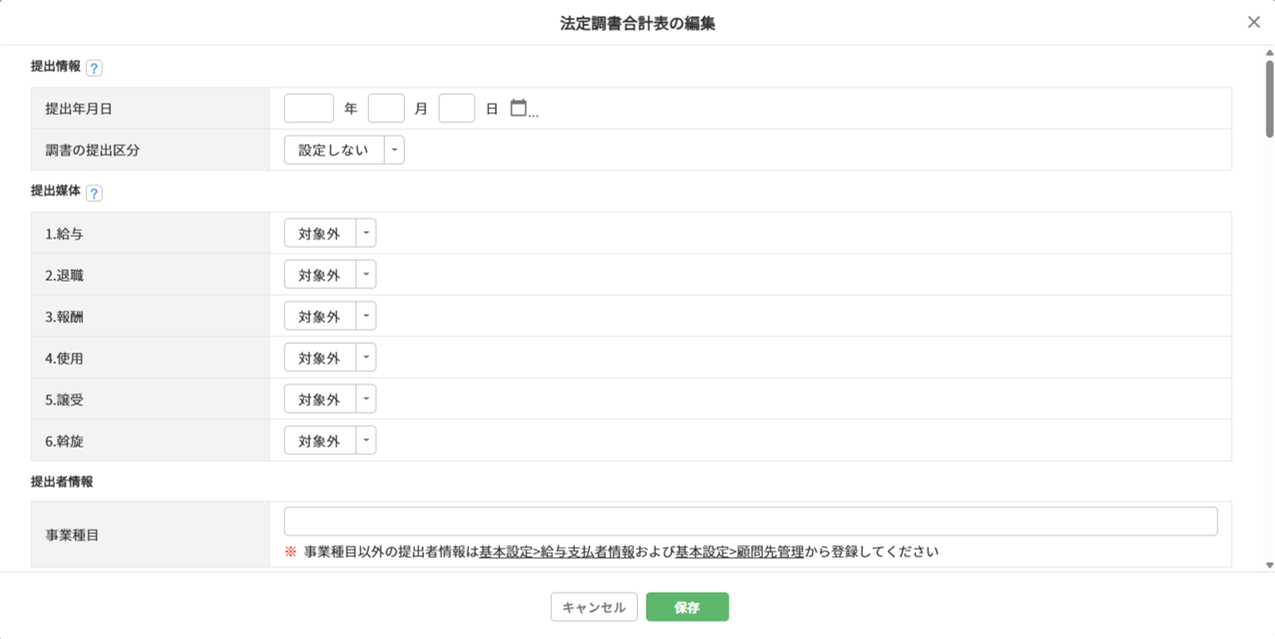Image resolution: width=1275 pixels, height=639 pixels.
Task: Click the 事業種目 text field
Action: click(x=750, y=521)
